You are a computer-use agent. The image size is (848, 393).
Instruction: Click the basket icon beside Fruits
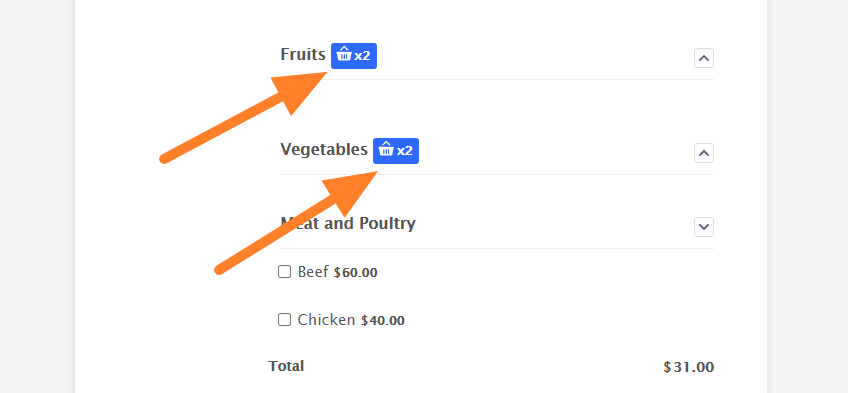tap(344, 54)
